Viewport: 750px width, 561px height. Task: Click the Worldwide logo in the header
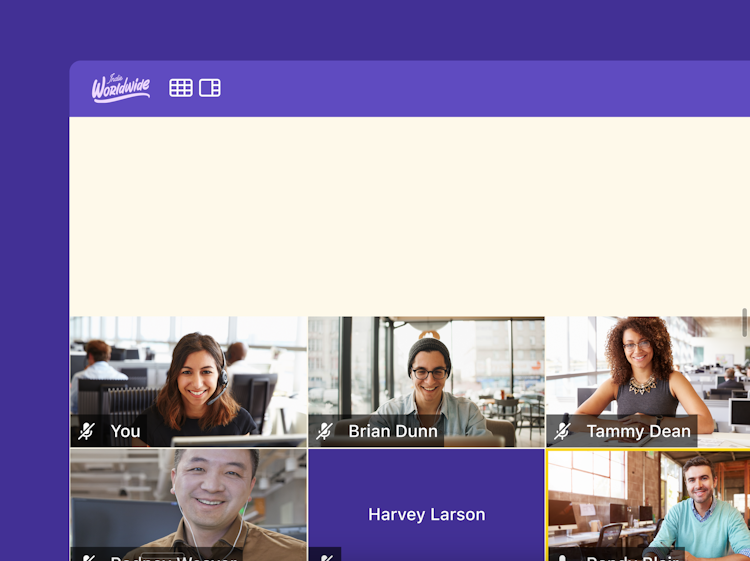121,88
